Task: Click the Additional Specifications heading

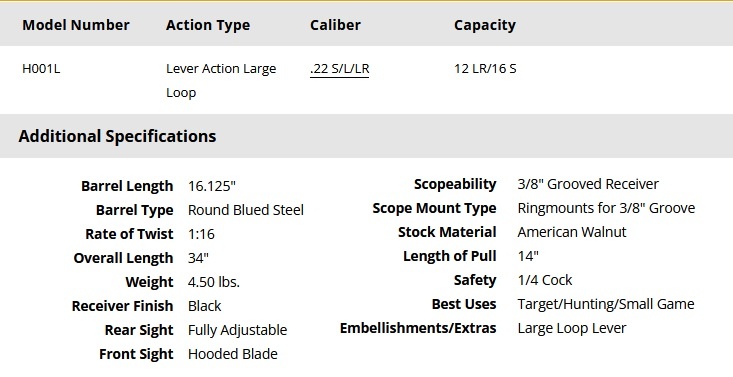Action: (117, 136)
